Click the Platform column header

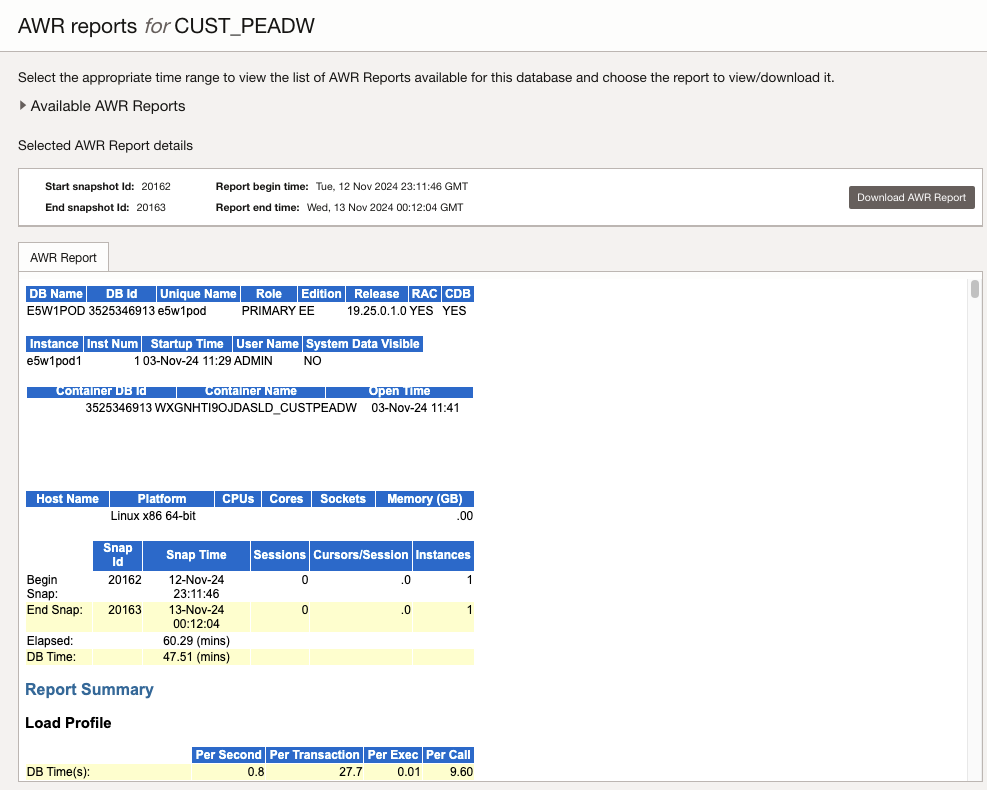point(162,499)
